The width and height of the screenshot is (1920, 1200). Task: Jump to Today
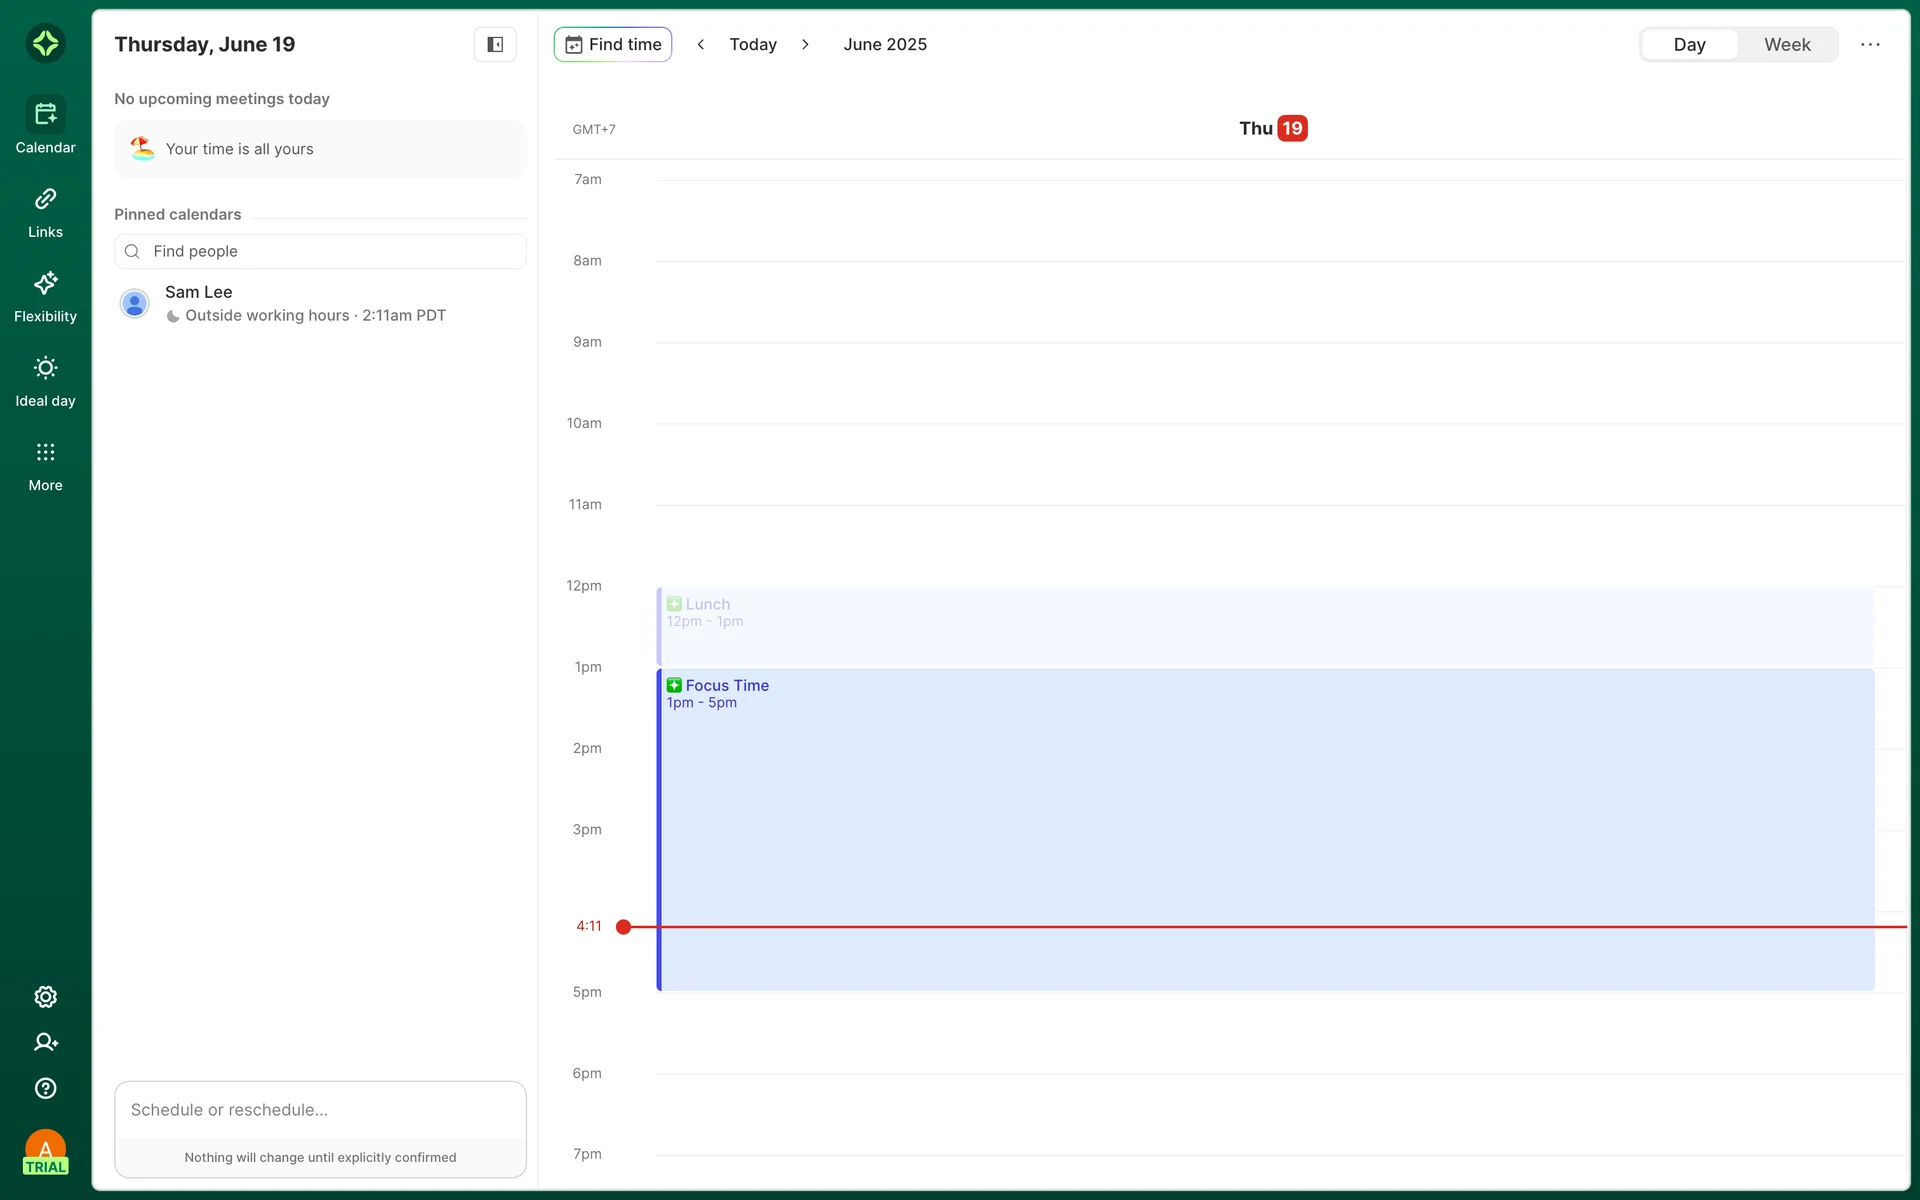[753, 45]
